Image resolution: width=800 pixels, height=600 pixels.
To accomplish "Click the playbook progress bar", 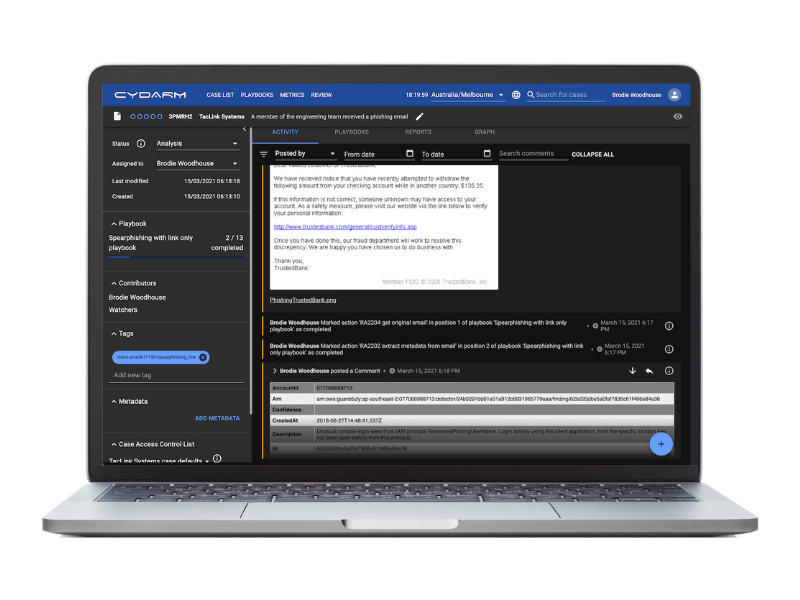I will click(x=176, y=257).
